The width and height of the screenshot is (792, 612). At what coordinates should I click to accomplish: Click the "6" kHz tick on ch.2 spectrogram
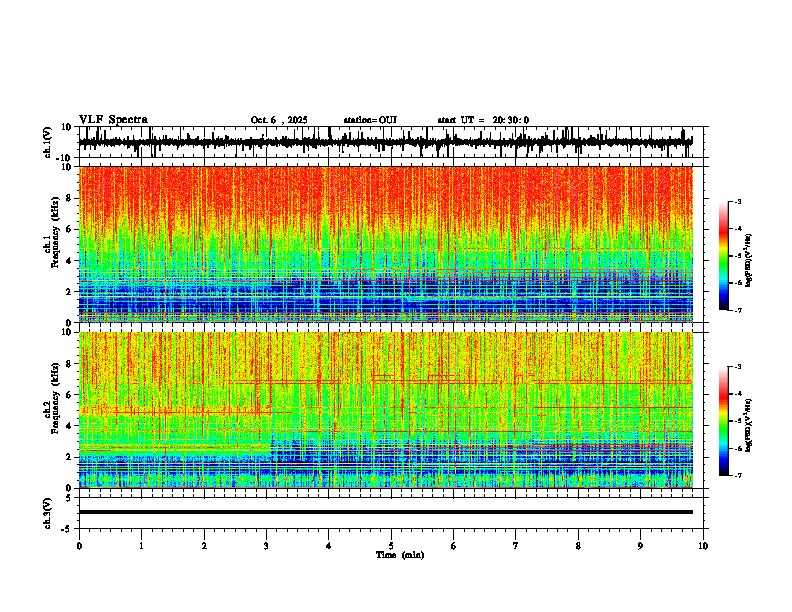tap(70, 395)
